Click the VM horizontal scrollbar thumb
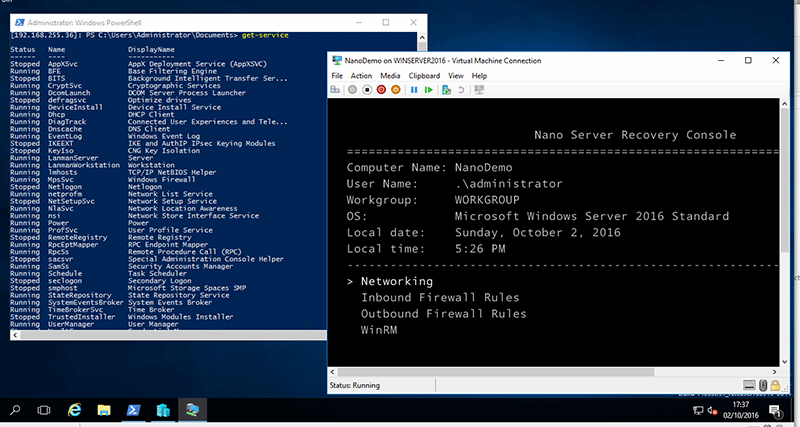Viewport: 800px width, 427px height. click(x=495, y=372)
